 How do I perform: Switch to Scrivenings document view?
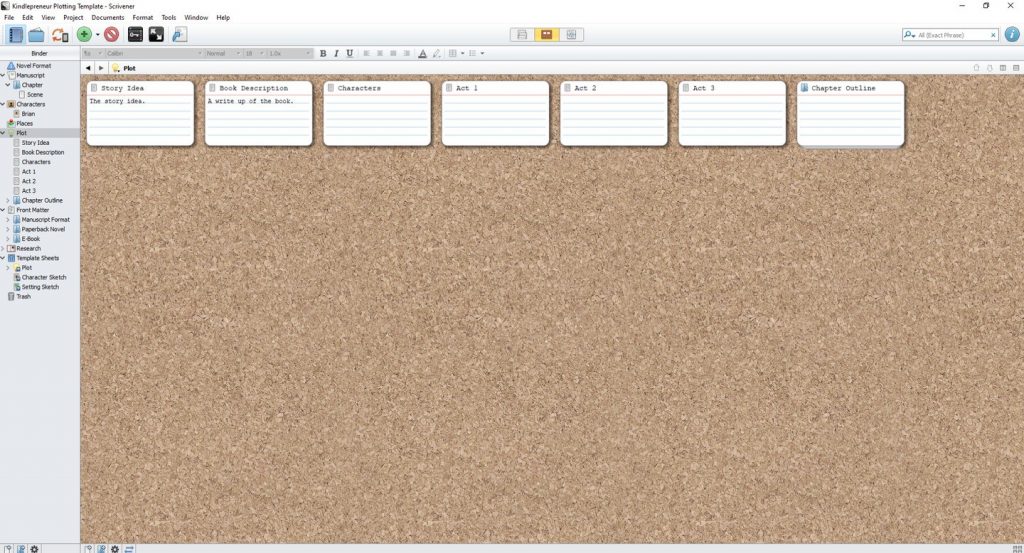coord(522,35)
